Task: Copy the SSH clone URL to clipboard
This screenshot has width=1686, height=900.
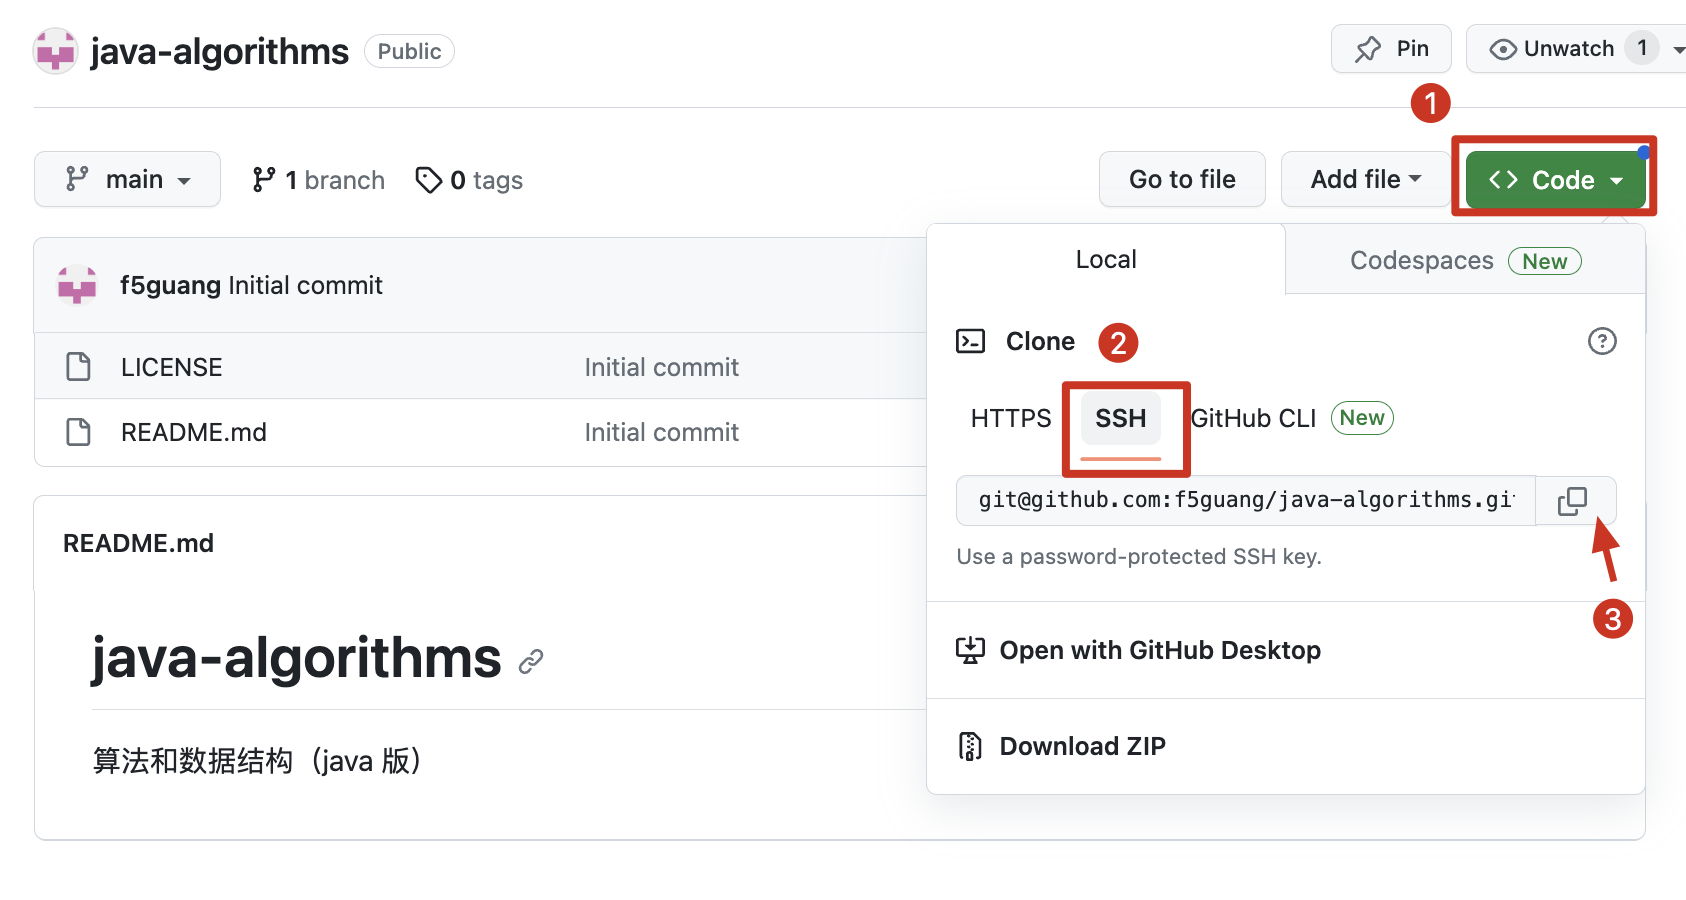Action: pyautogui.click(x=1574, y=501)
